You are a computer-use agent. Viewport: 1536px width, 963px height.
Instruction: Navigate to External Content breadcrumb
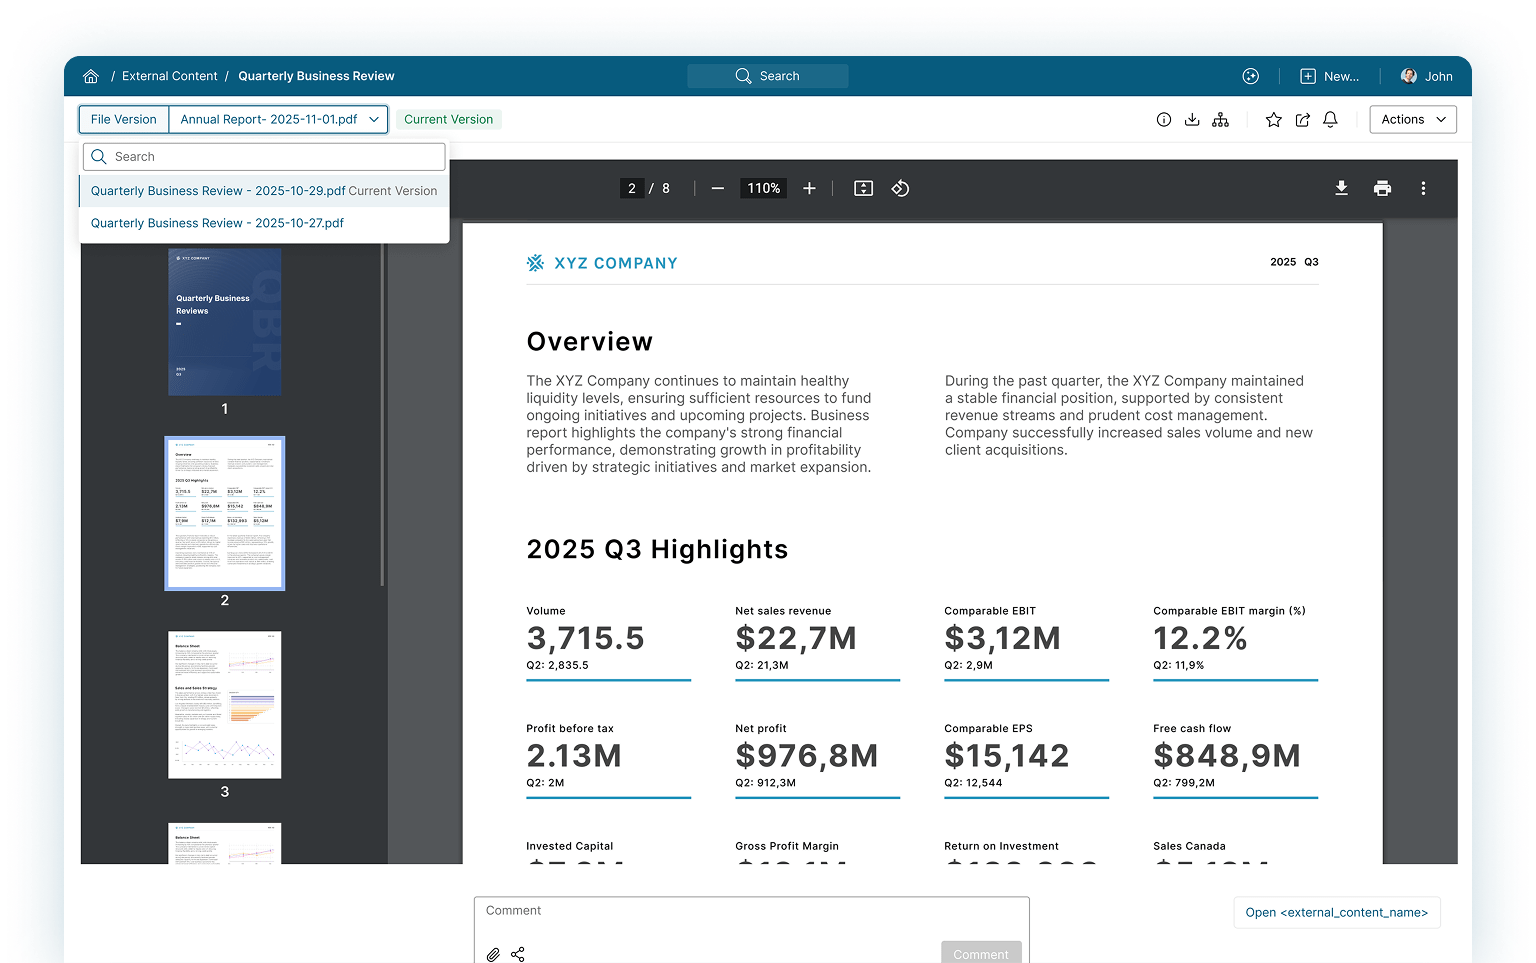coord(170,76)
